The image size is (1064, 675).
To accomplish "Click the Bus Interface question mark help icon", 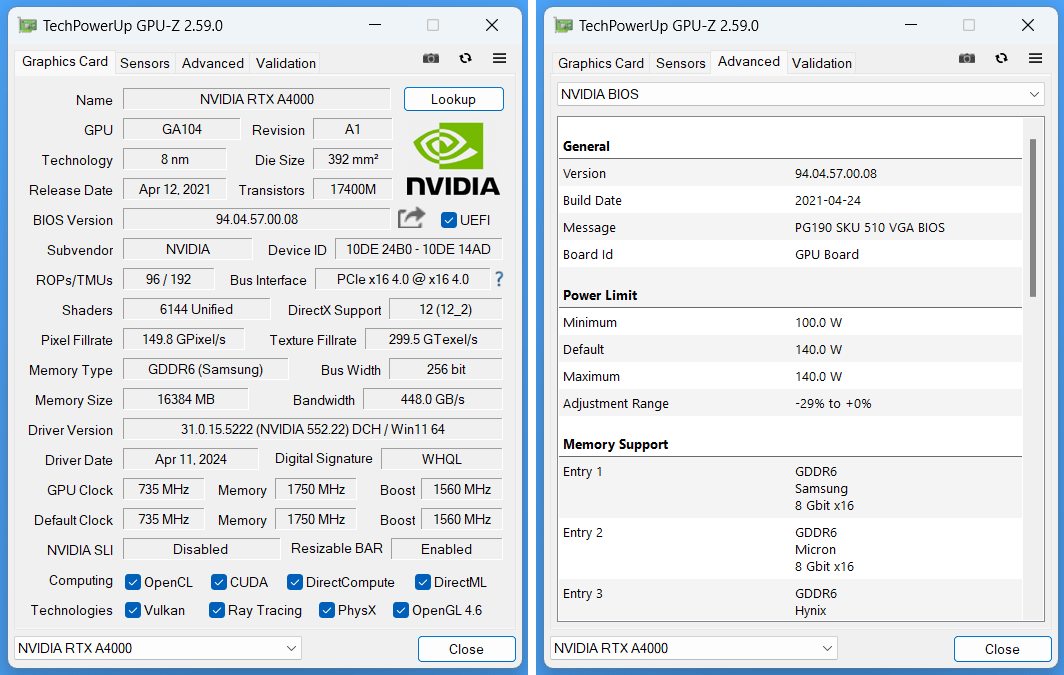I will (x=499, y=279).
